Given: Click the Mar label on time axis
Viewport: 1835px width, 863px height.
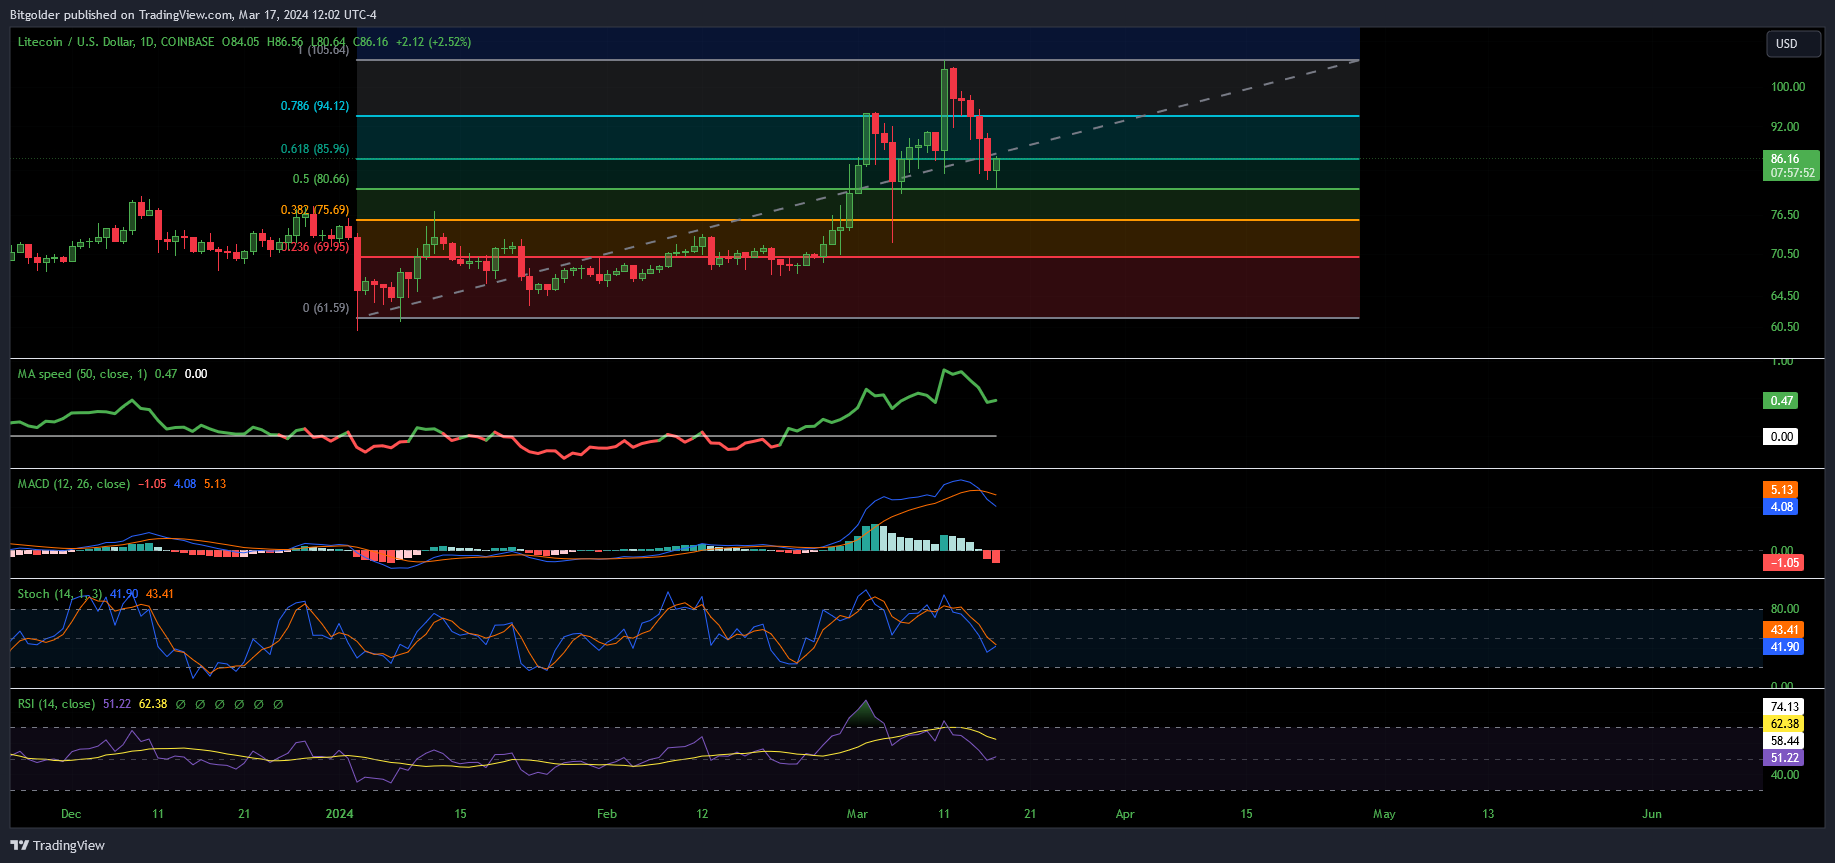Looking at the screenshot, I should click(x=857, y=814).
